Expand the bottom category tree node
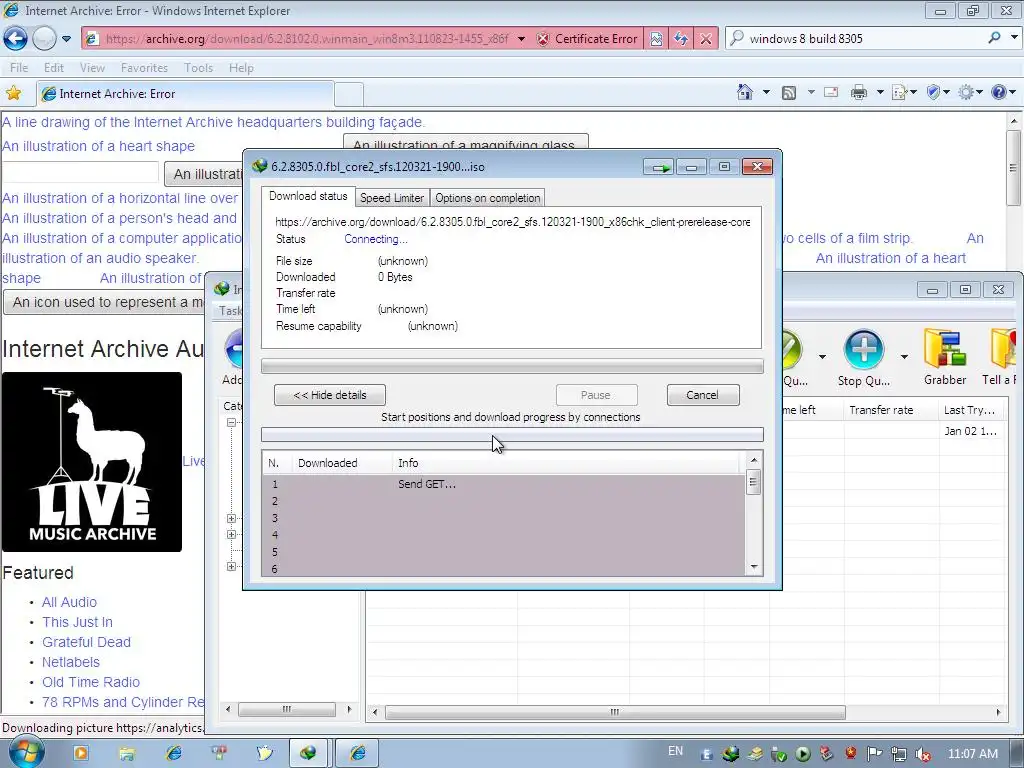The width and height of the screenshot is (1024, 768). (231, 566)
